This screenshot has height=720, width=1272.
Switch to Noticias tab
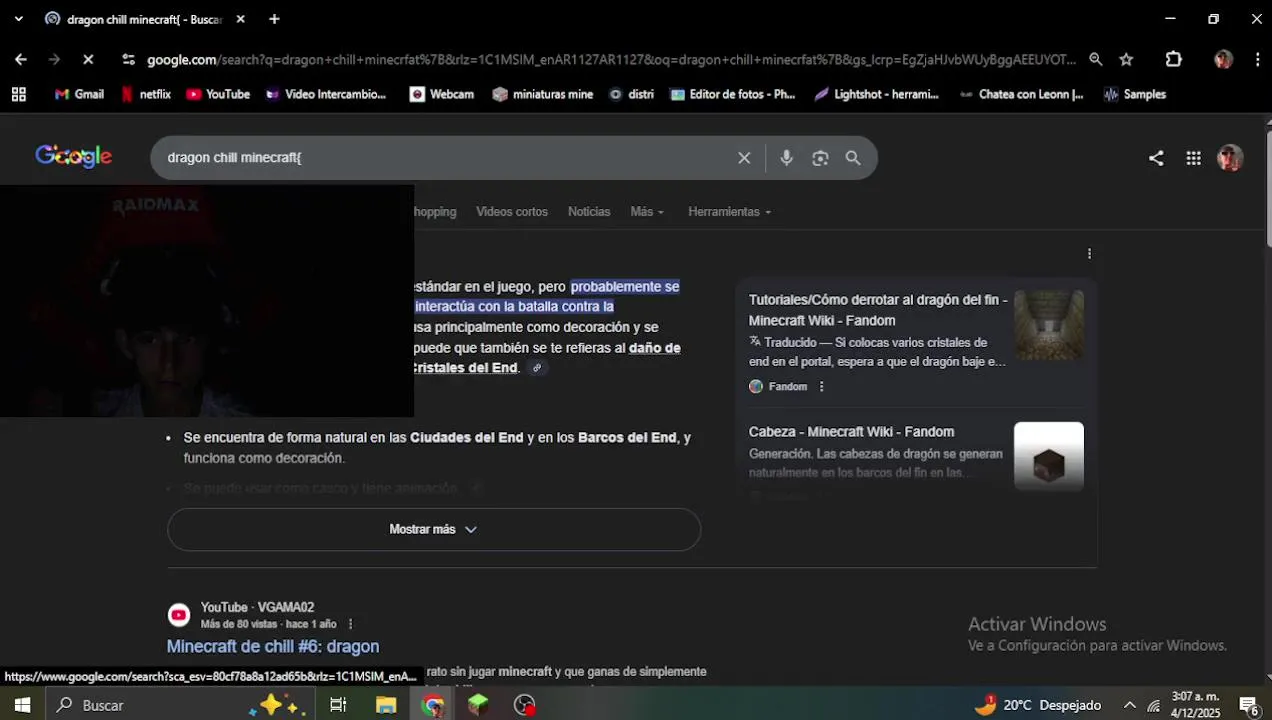point(589,212)
